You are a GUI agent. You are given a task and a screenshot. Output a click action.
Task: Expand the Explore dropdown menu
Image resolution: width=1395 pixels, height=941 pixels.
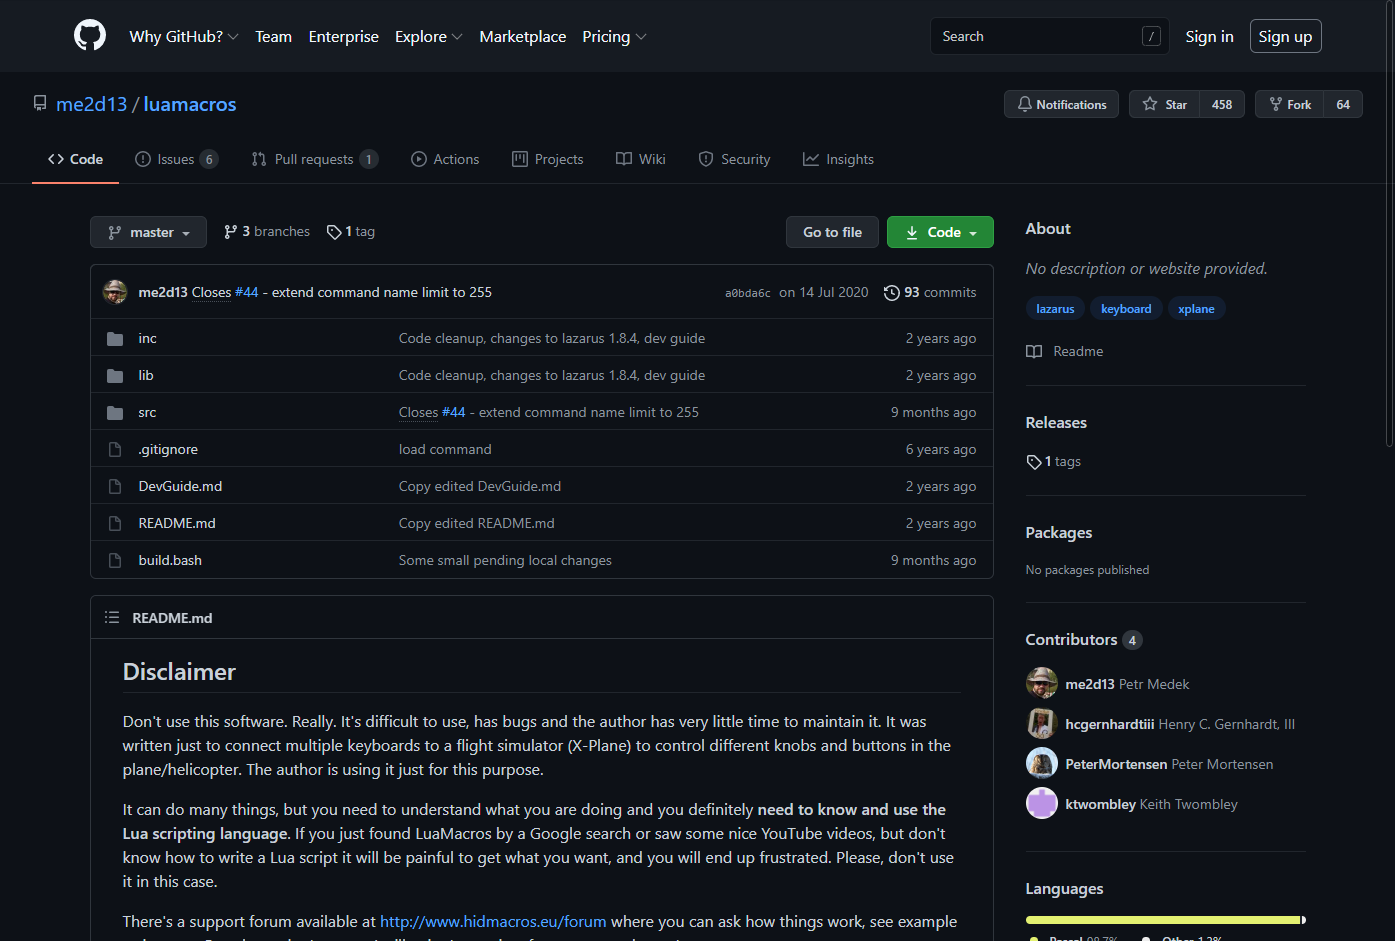coord(428,36)
